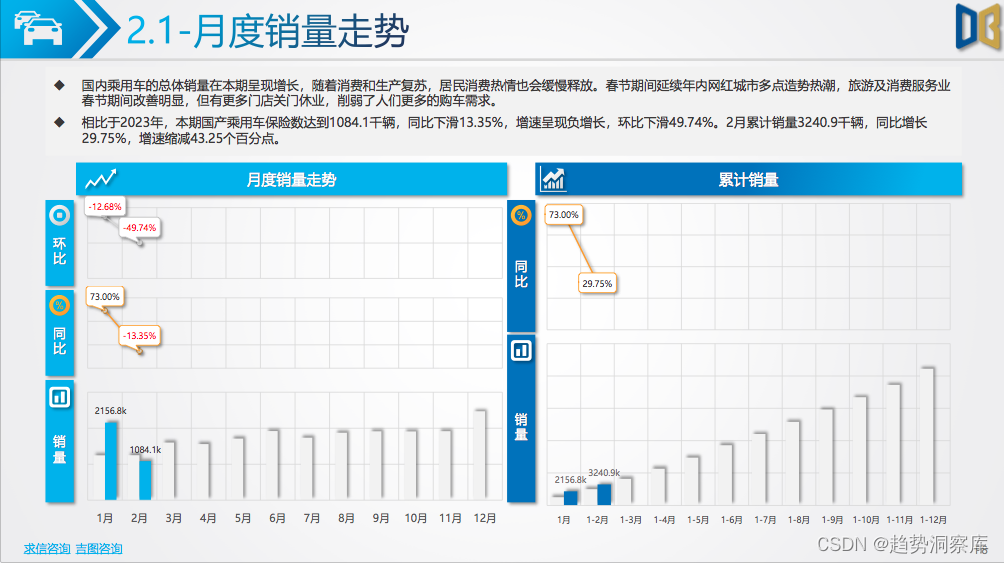Click the -49.74% data label
1004x563 pixels.
point(140,227)
